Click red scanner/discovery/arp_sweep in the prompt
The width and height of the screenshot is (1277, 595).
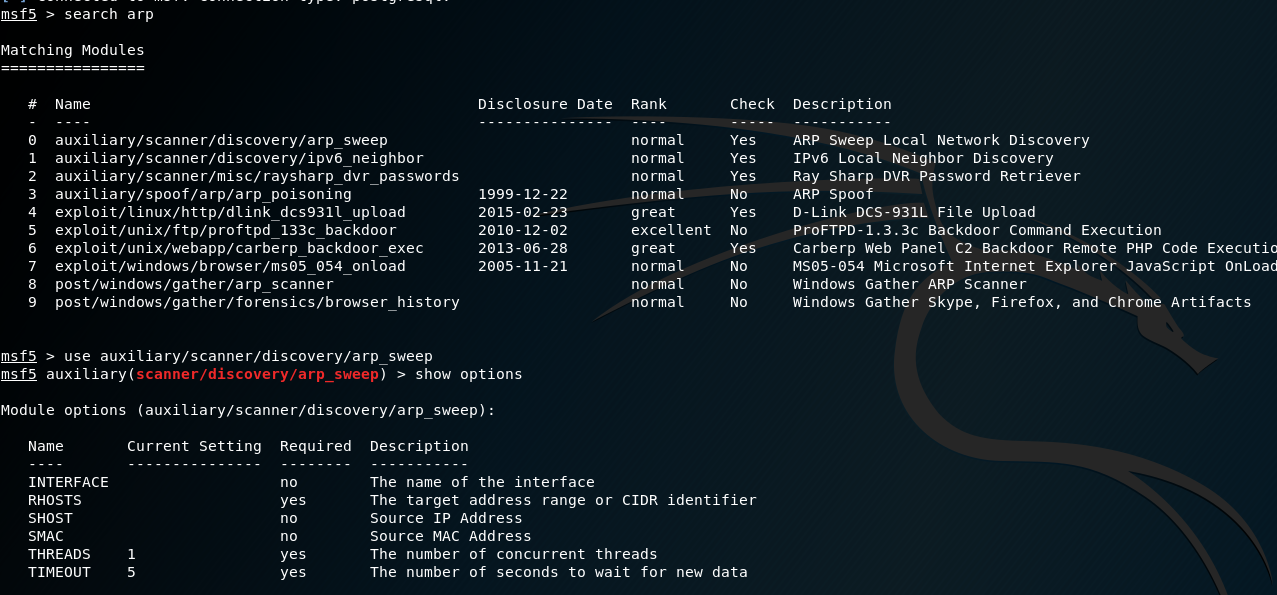pyautogui.click(x=257, y=374)
